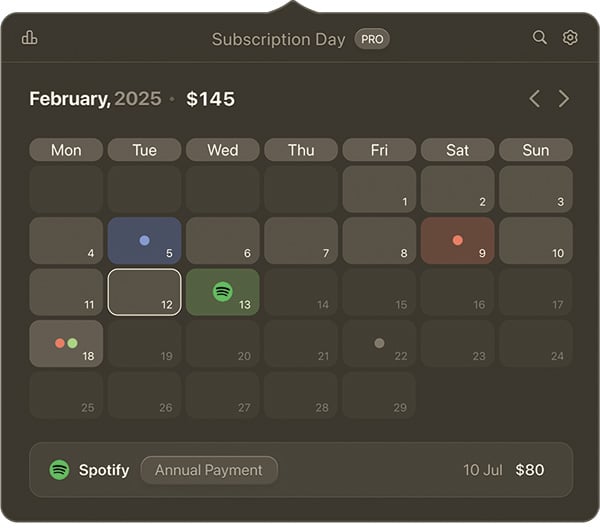Select the highlighted day 12 cell
The width and height of the screenshot is (600, 529).
point(144,292)
